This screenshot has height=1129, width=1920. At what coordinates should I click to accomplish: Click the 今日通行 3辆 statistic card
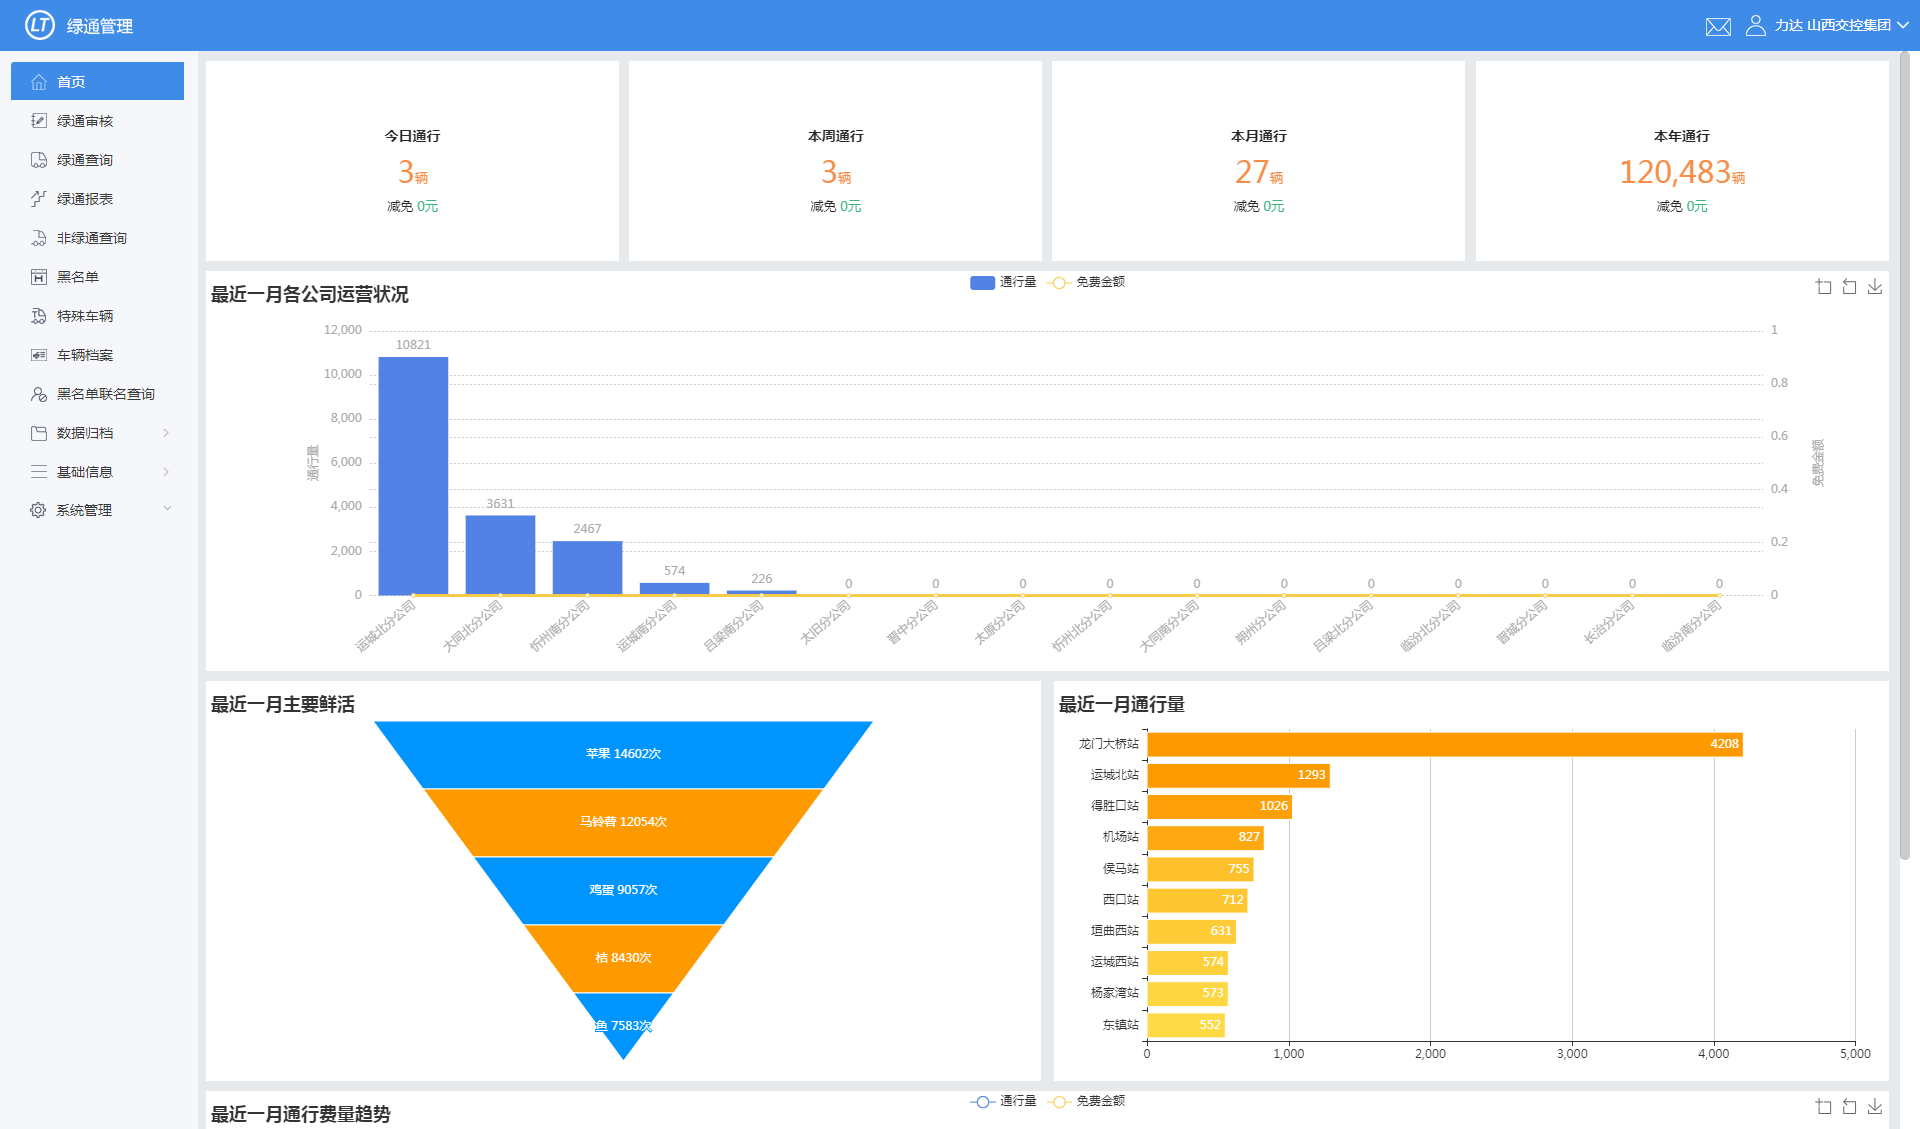point(412,161)
